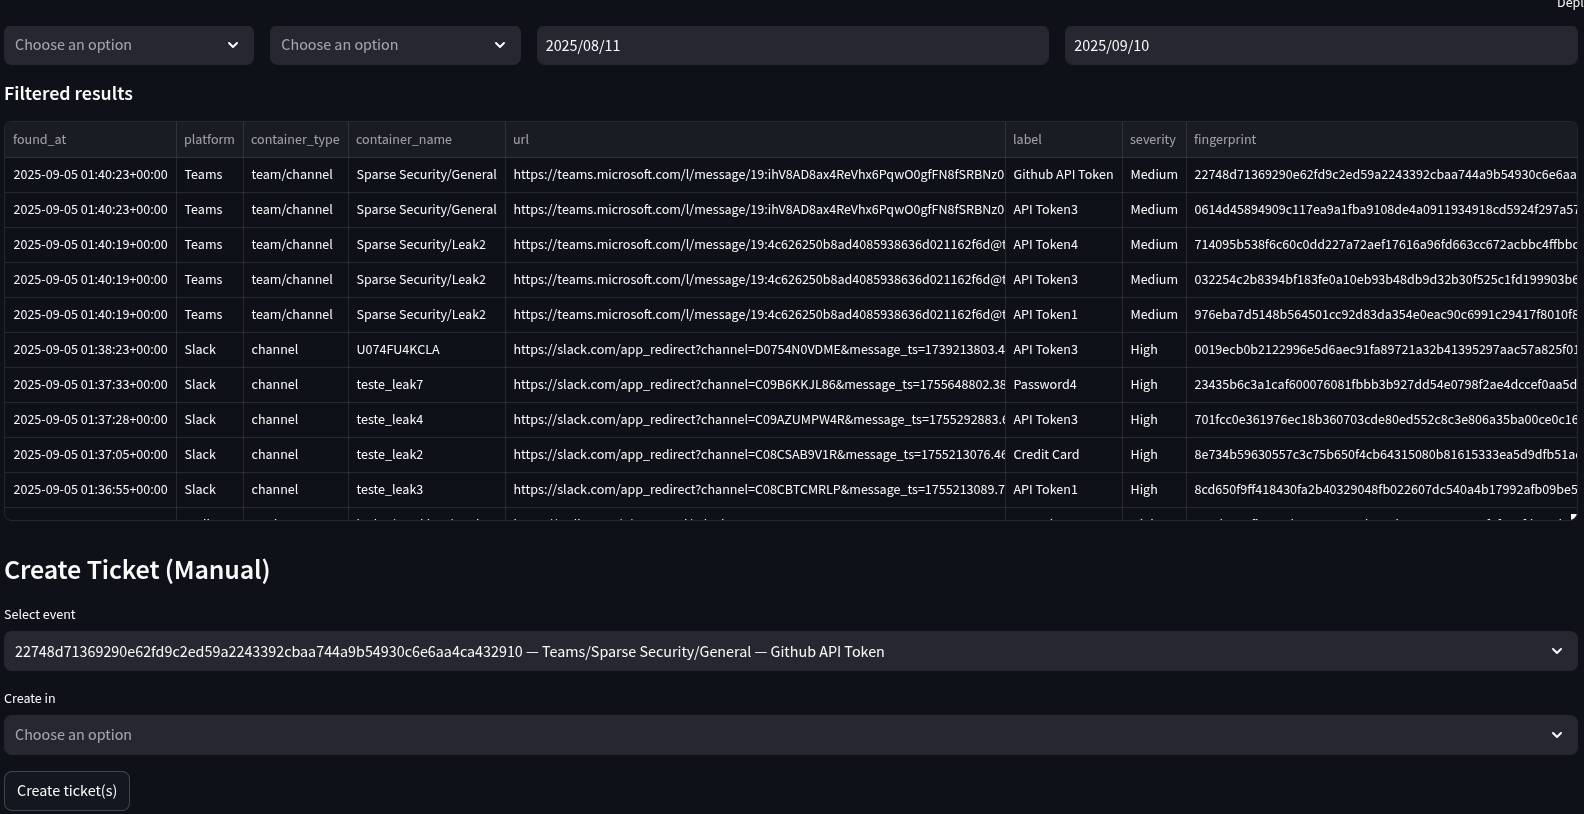The image size is (1584, 814).
Task: Expand the 'Create in' dropdown
Action: (789, 735)
